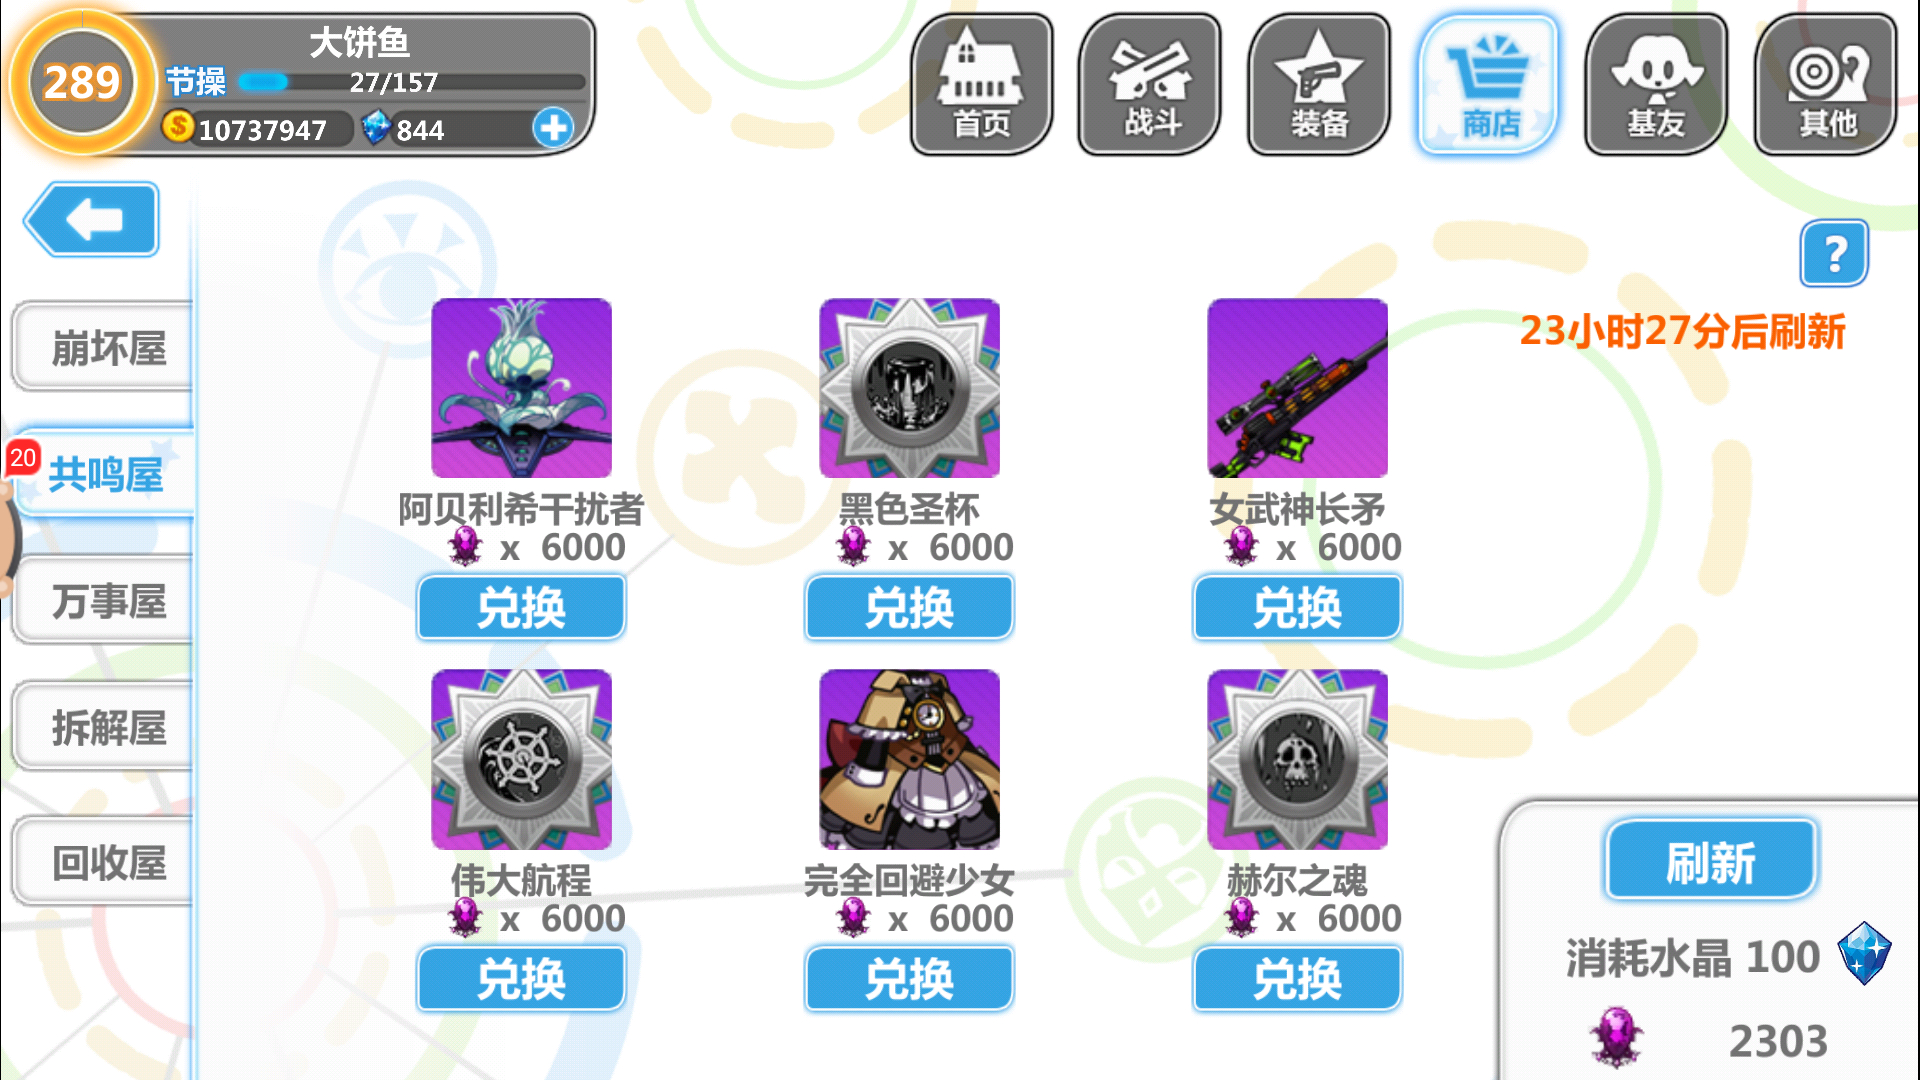This screenshot has width=1920, height=1080.
Task: Refresh shop with the 刷新 button
Action: (1711, 861)
